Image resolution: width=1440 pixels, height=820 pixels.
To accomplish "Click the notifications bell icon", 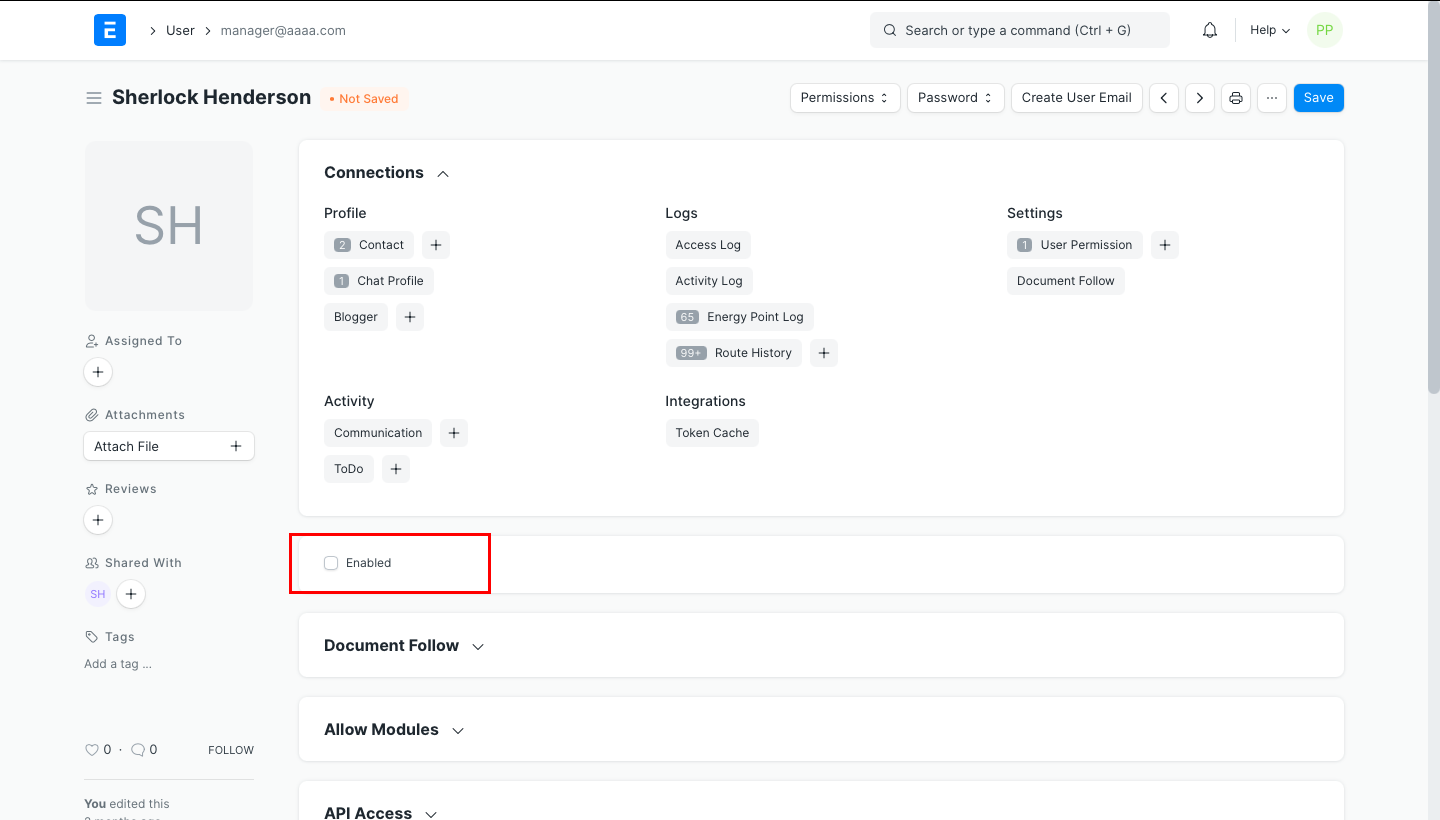I will click(1210, 30).
